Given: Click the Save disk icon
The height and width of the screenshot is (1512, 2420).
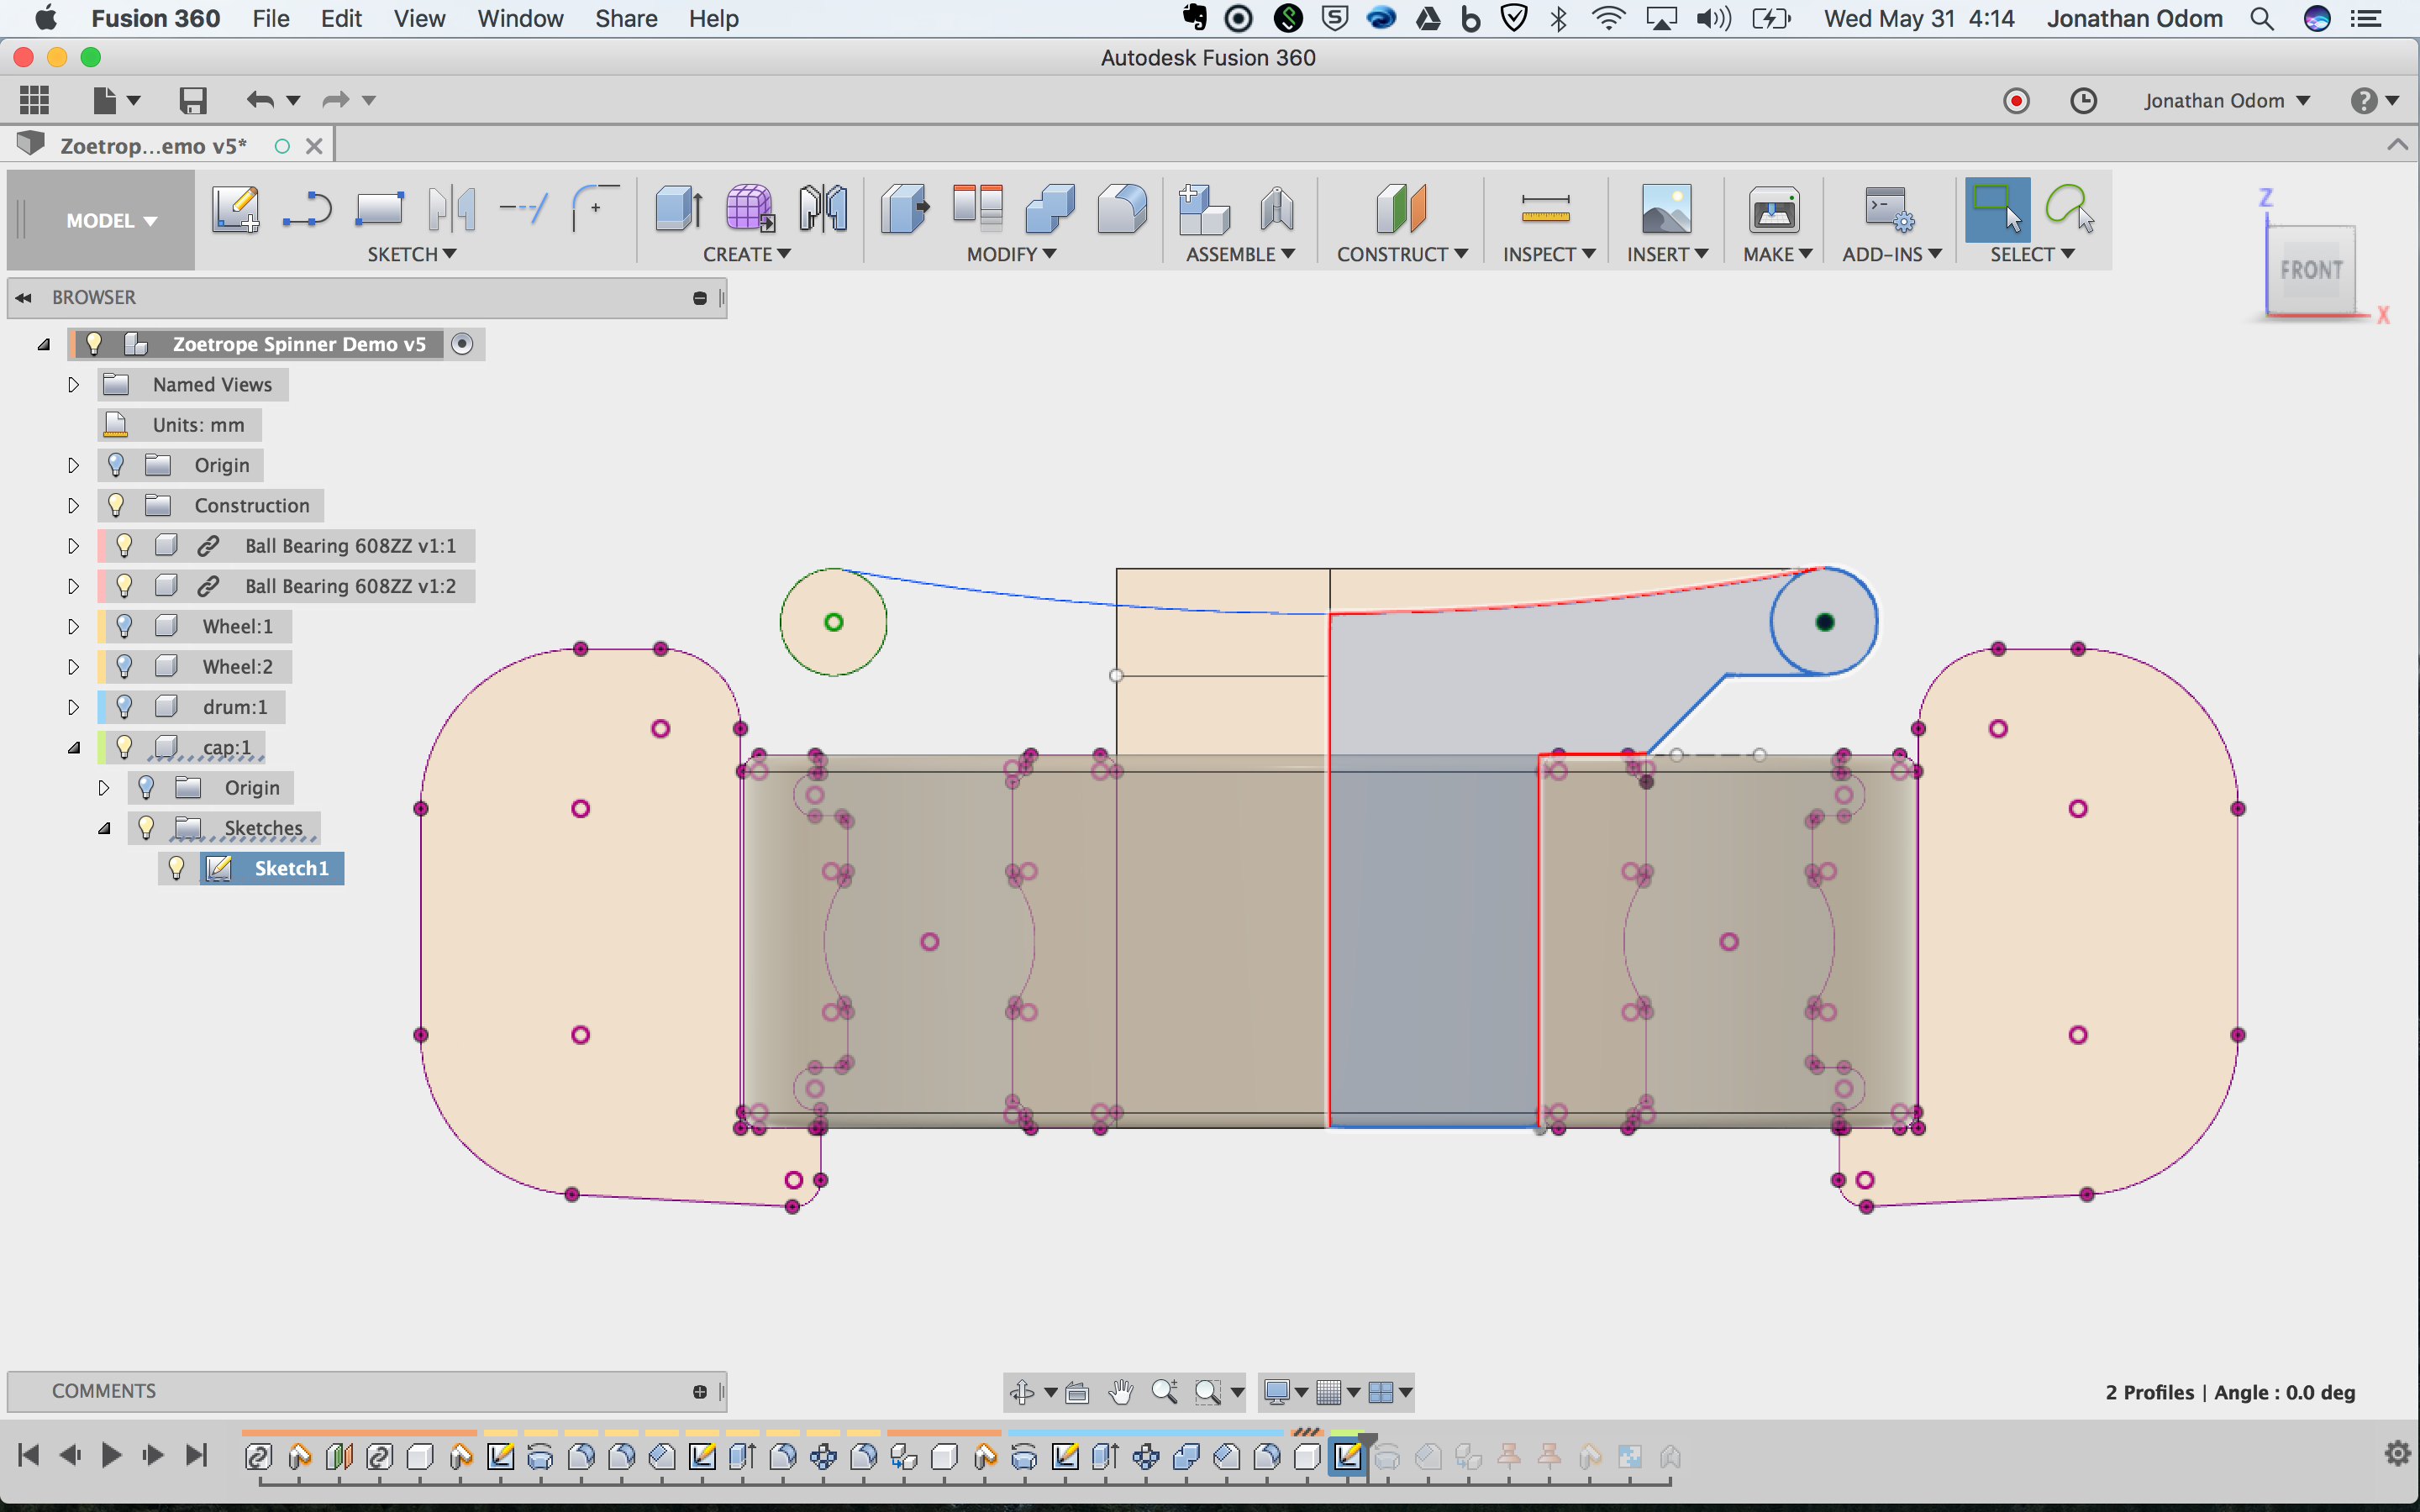Looking at the screenshot, I should tap(192, 100).
